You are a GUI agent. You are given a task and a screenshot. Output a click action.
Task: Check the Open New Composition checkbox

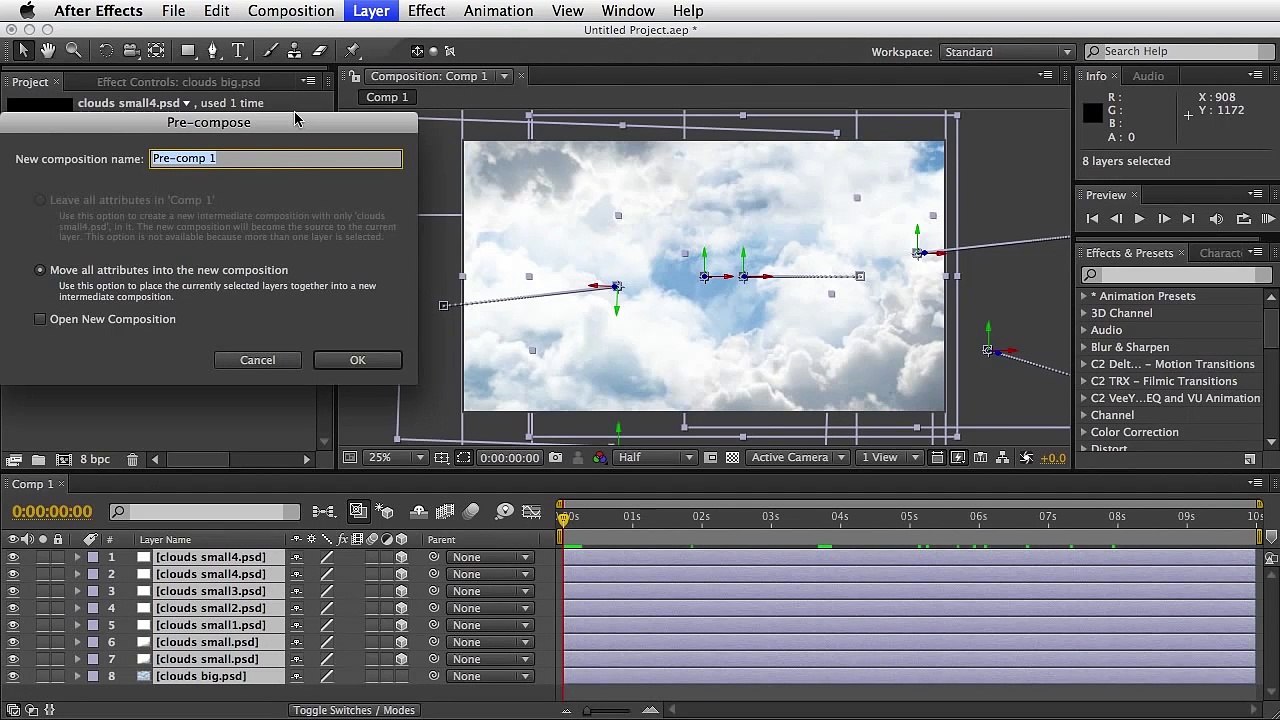[x=40, y=319]
